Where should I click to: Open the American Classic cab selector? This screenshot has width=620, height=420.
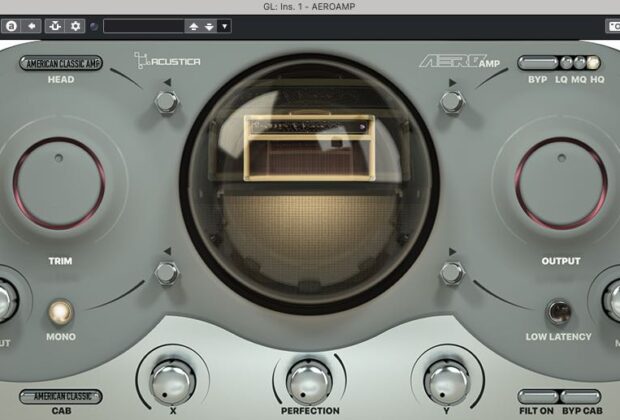61,396
